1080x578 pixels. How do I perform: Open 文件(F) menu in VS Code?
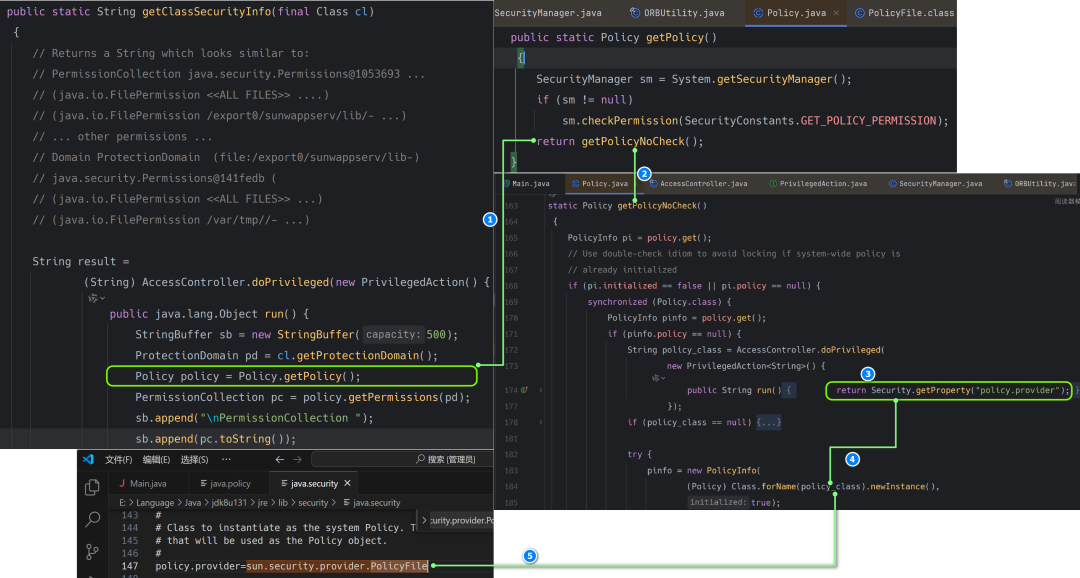pos(118,460)
